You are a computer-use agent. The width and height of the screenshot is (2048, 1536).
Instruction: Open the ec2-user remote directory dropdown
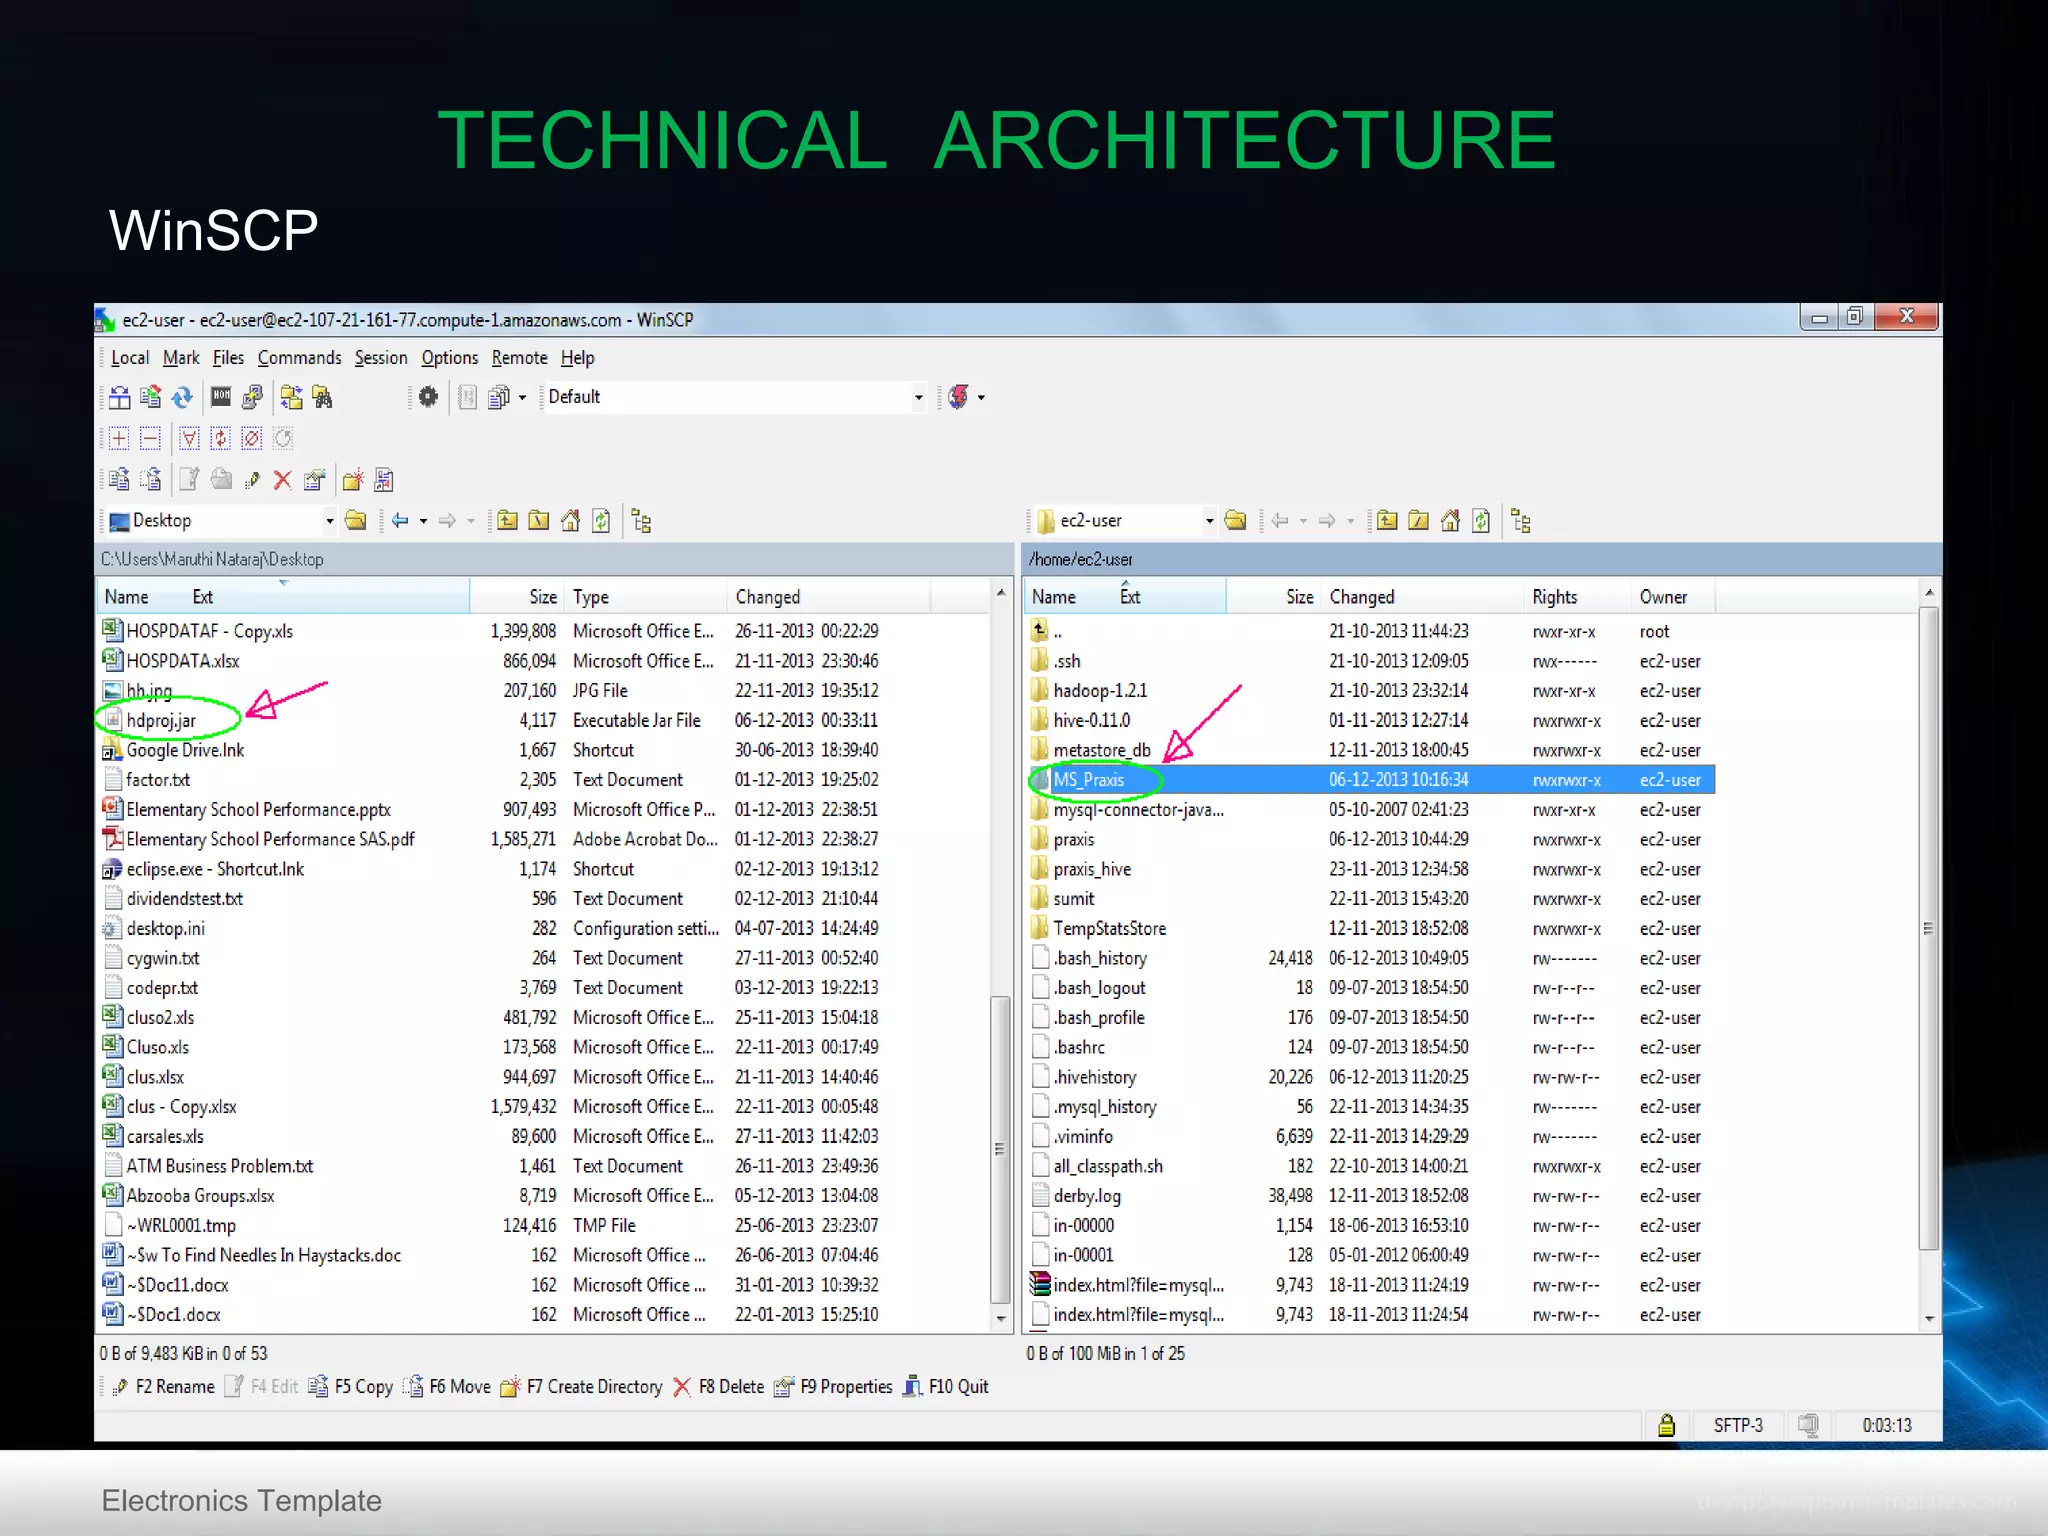[1209, 521]
